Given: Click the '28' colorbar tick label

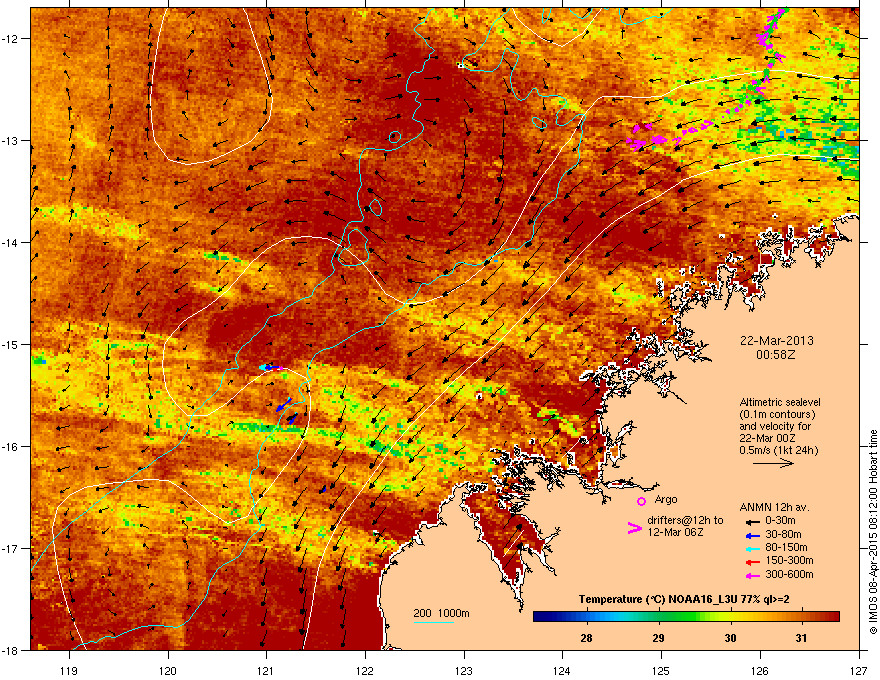Looking at the screenshot, I should click(x=586, y=638).
